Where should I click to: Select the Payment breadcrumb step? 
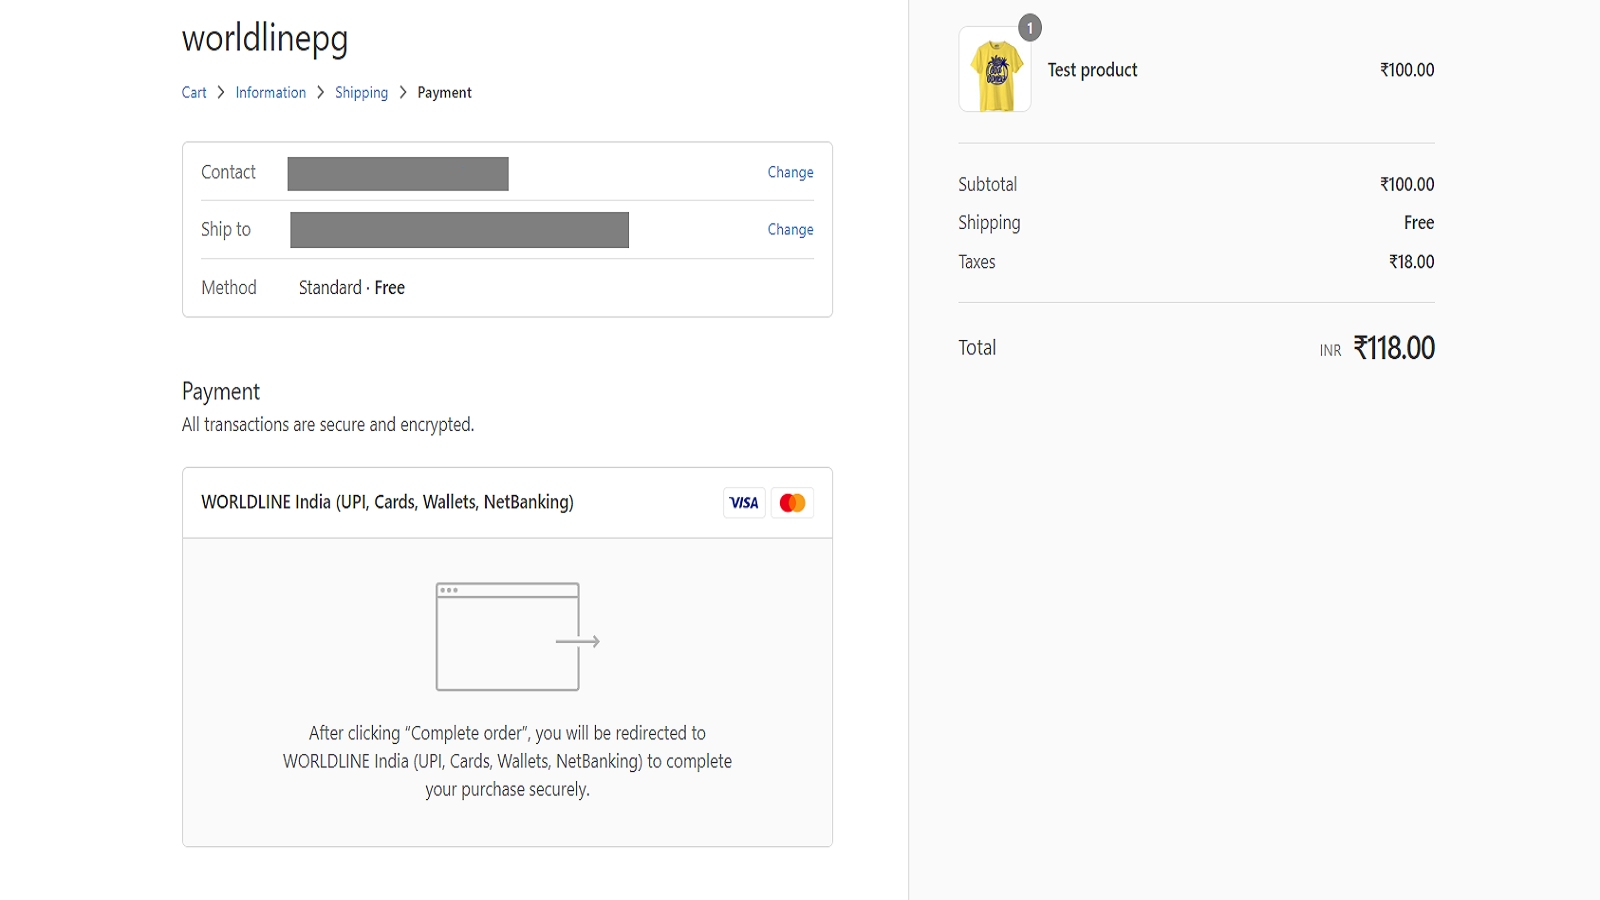point(445,93)
